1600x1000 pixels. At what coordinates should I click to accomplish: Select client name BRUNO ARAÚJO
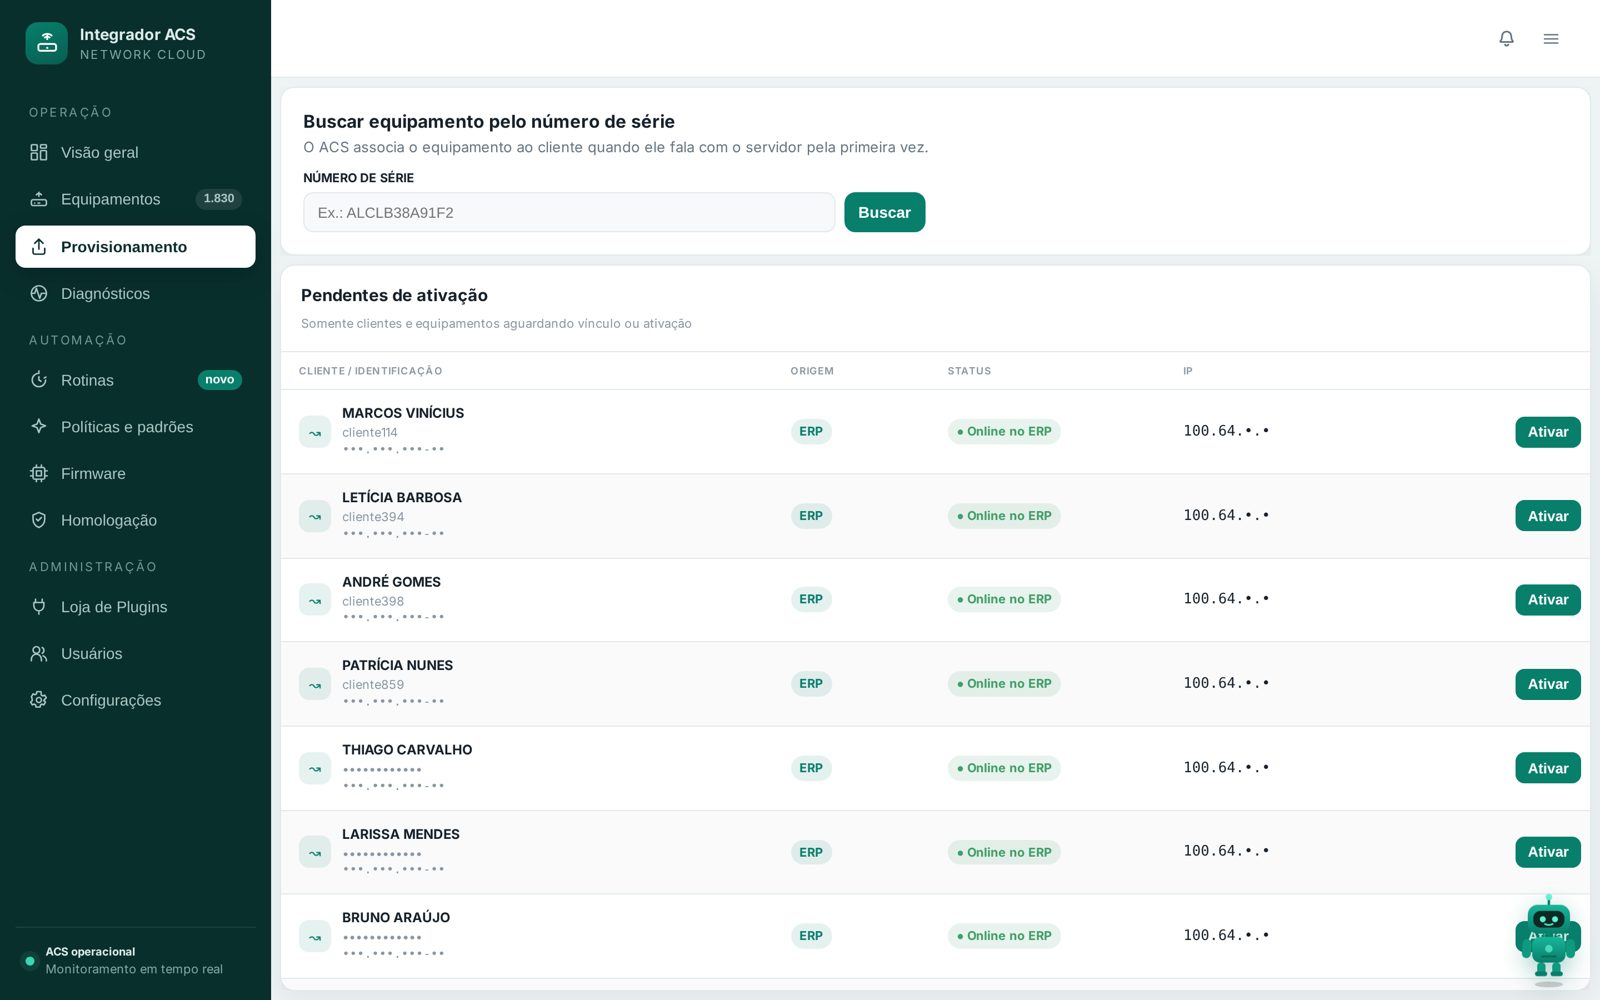(x=396, y=918)
